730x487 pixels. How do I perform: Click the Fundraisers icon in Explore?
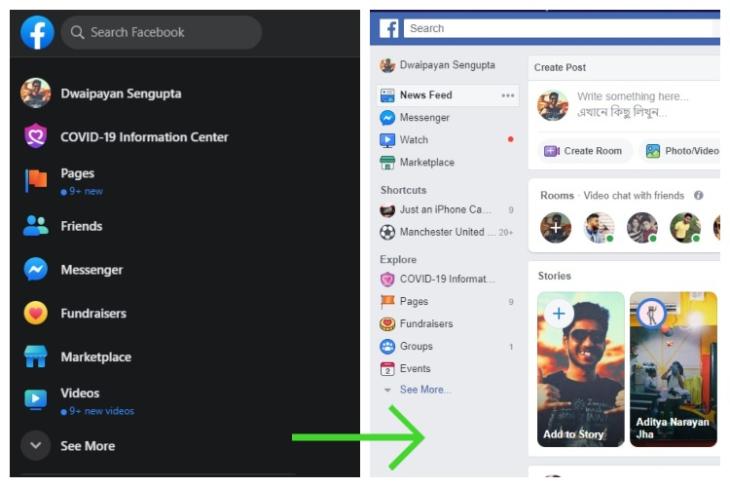tap(387, 324)
